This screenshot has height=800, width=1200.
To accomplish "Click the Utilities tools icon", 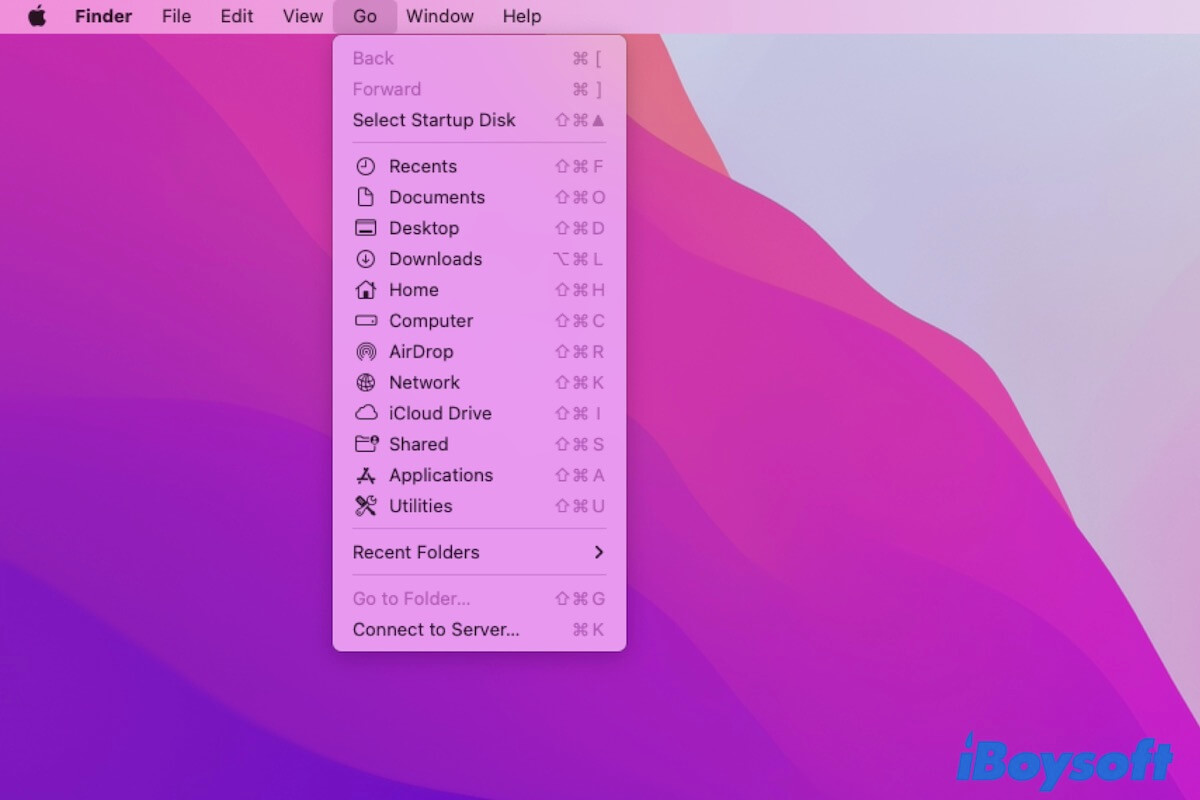I will pyautogui.click(x=366, y=506).
